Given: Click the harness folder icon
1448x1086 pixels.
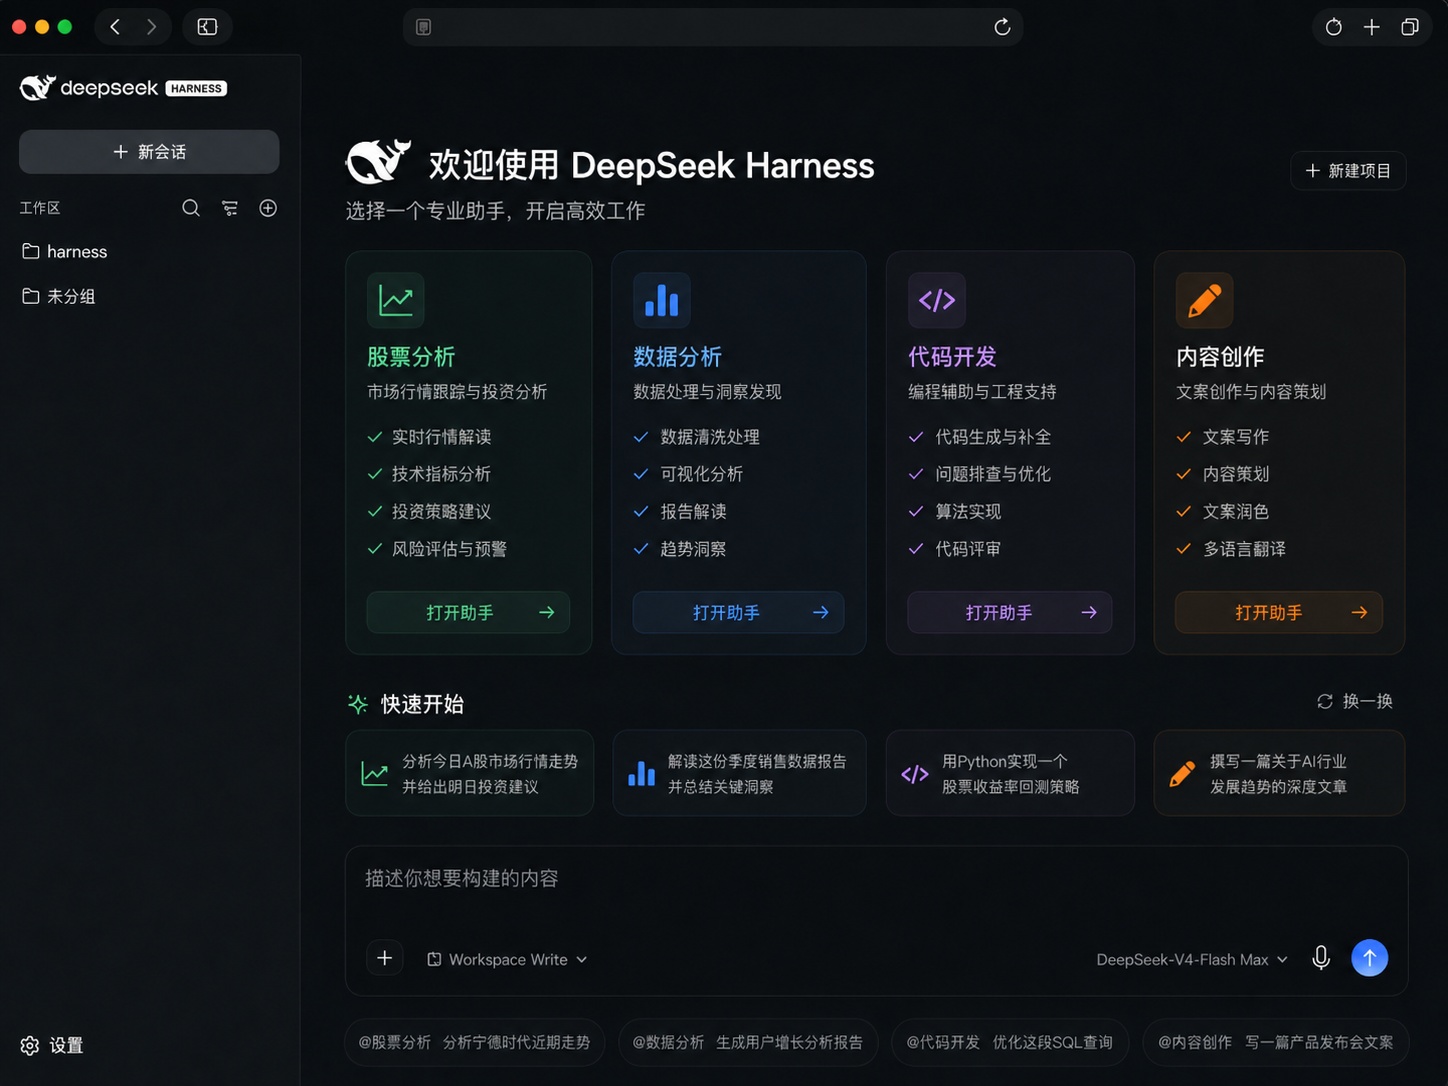Looking at the screenshot, I should (31, 251).
